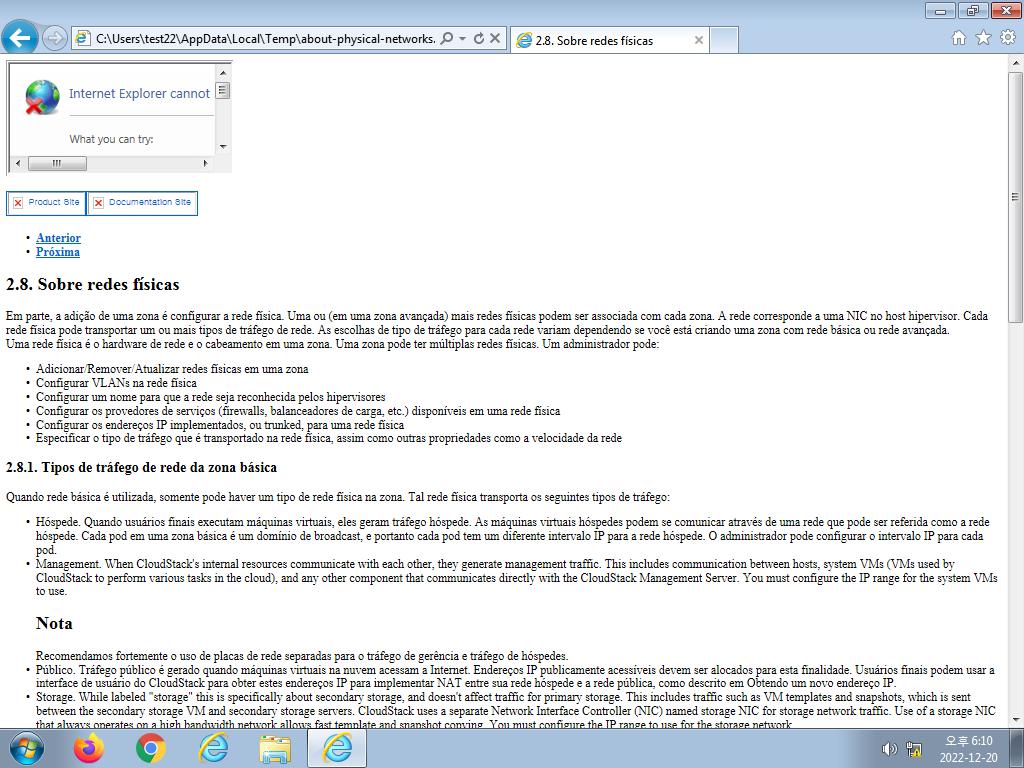Open the Documentation Site link
This screenshot has height=768, width=1024.
142,202
